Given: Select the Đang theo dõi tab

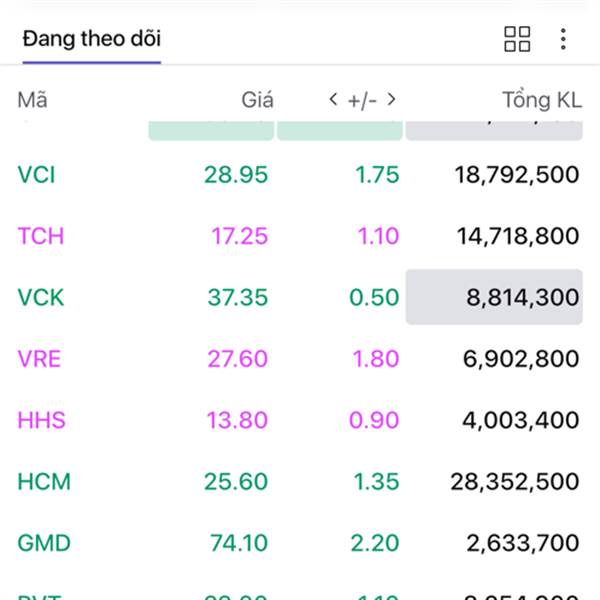Looking at the screenshot, I should pos(91,39).
